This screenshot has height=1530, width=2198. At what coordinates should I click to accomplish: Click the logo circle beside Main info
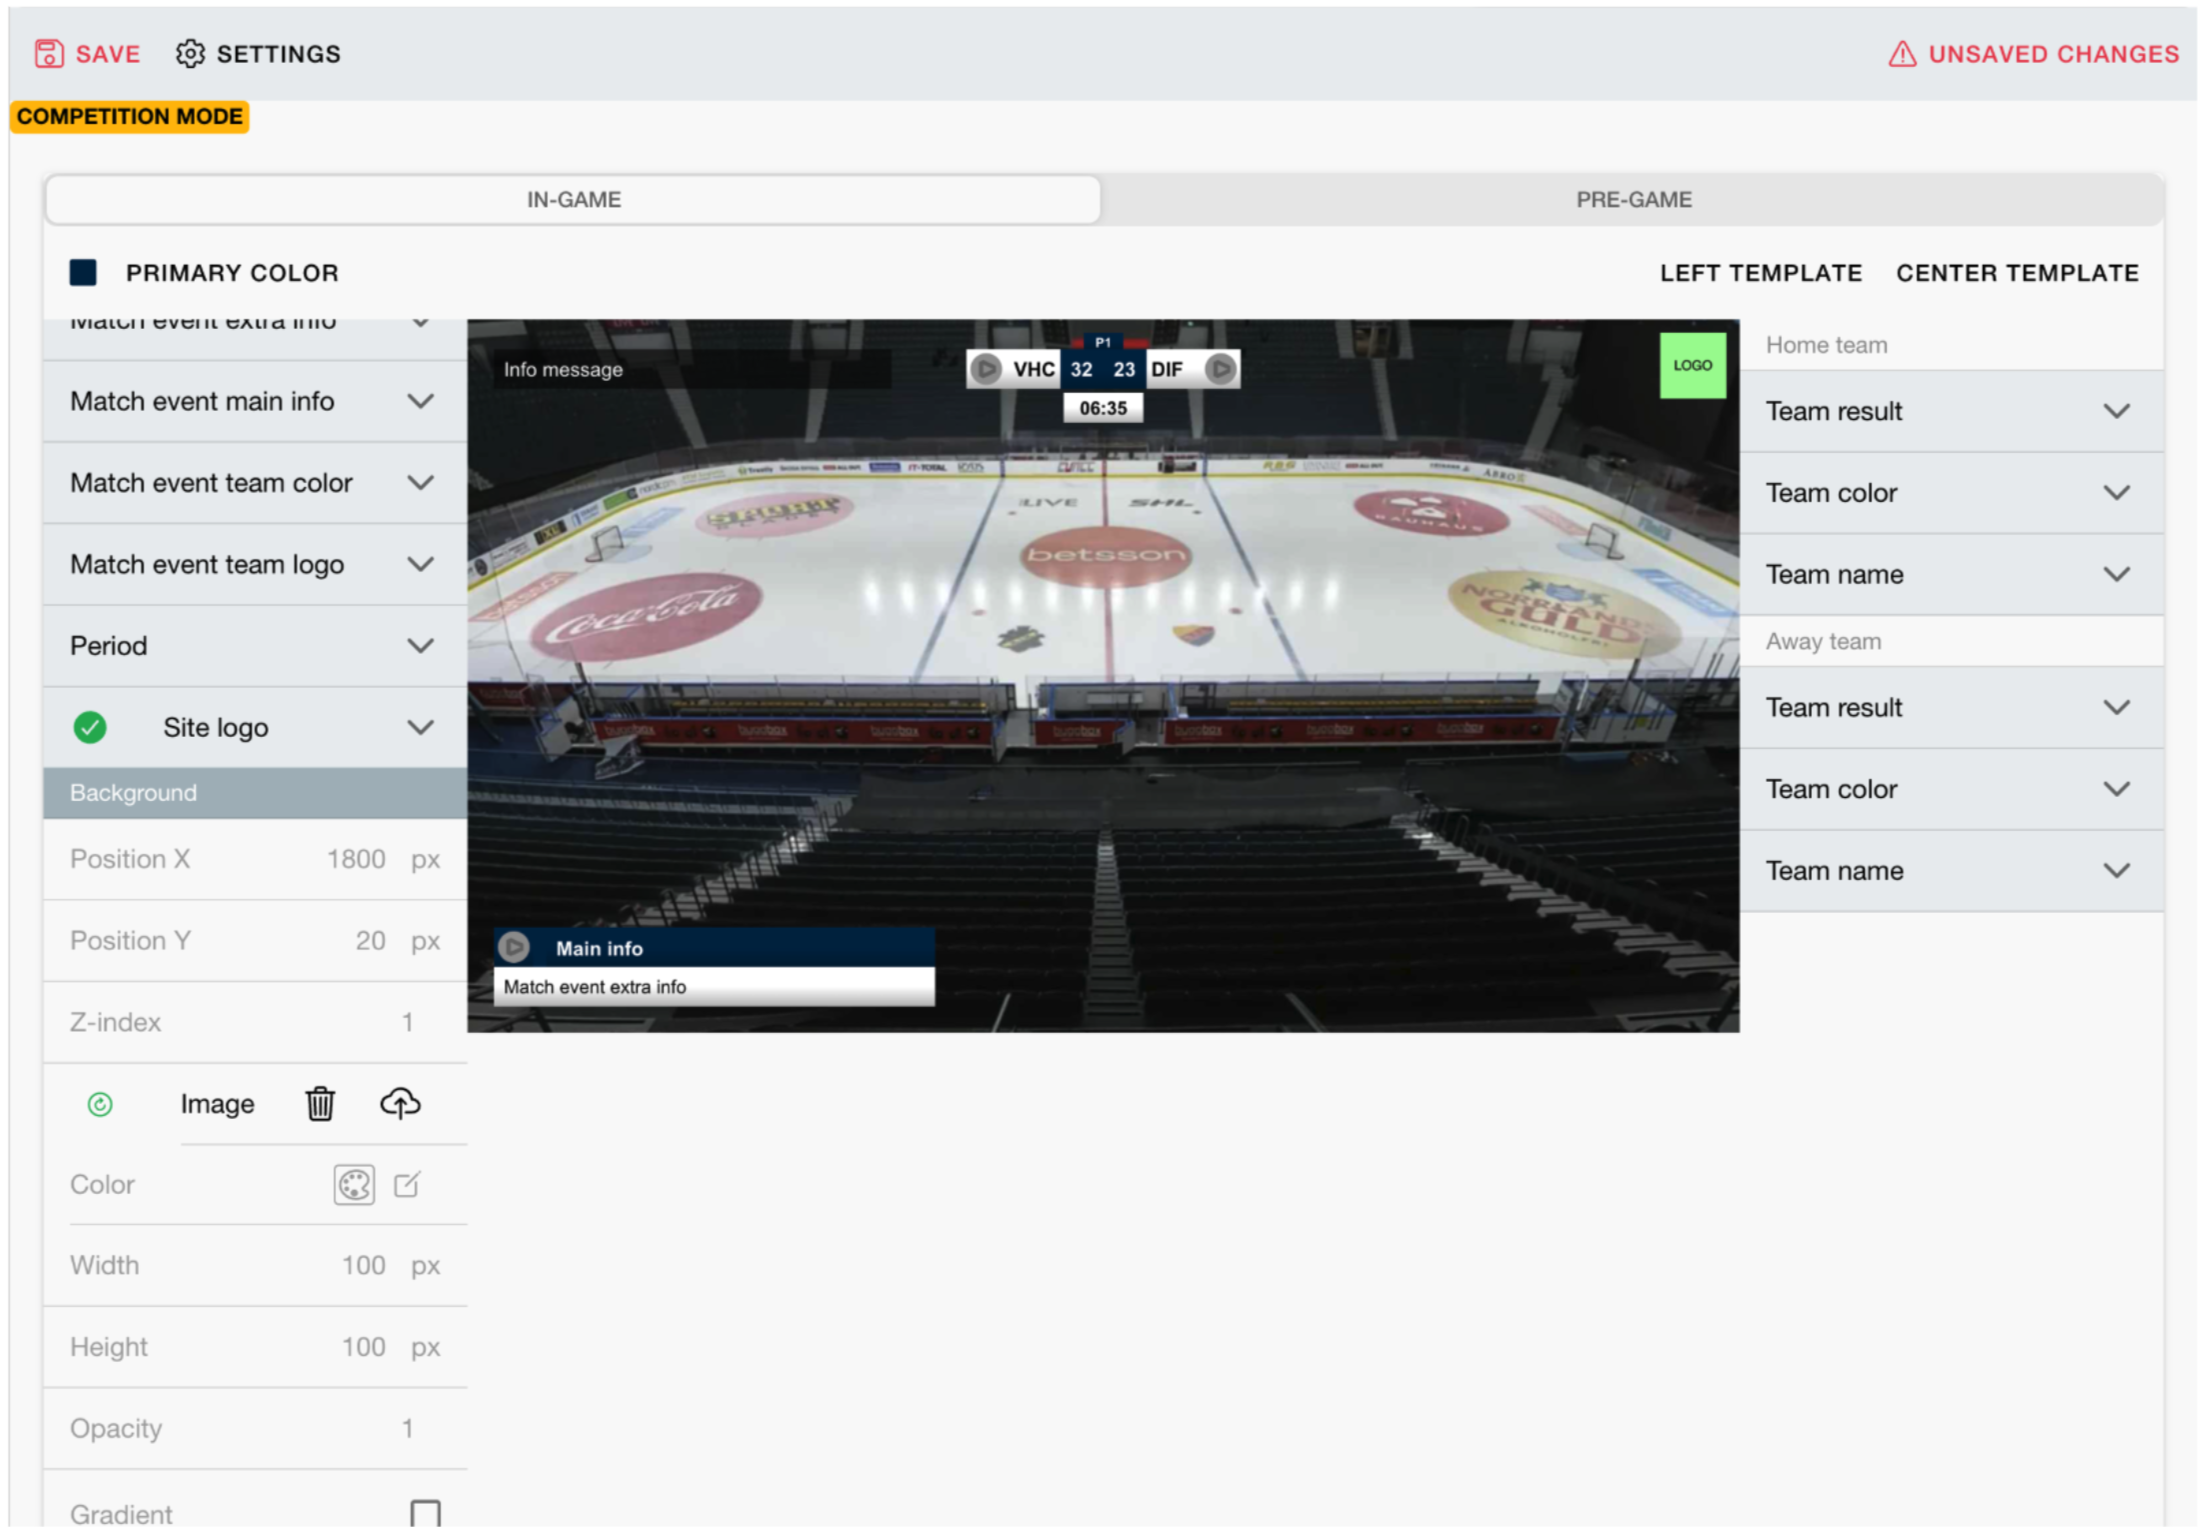pyautogui.click(x=514, y=946)
